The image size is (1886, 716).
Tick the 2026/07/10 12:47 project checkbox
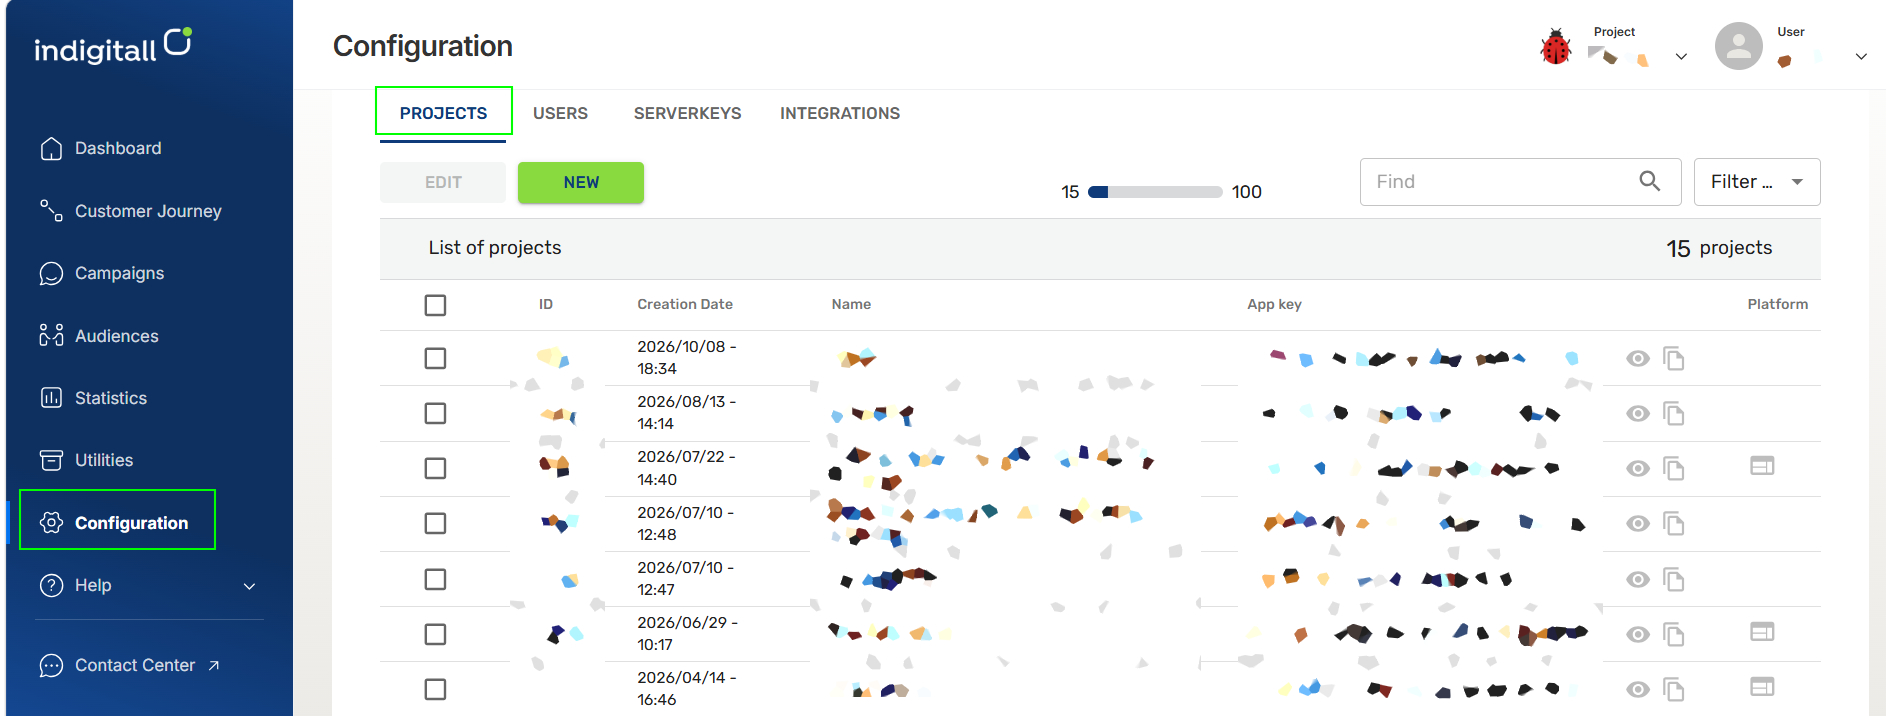[435, 579]
